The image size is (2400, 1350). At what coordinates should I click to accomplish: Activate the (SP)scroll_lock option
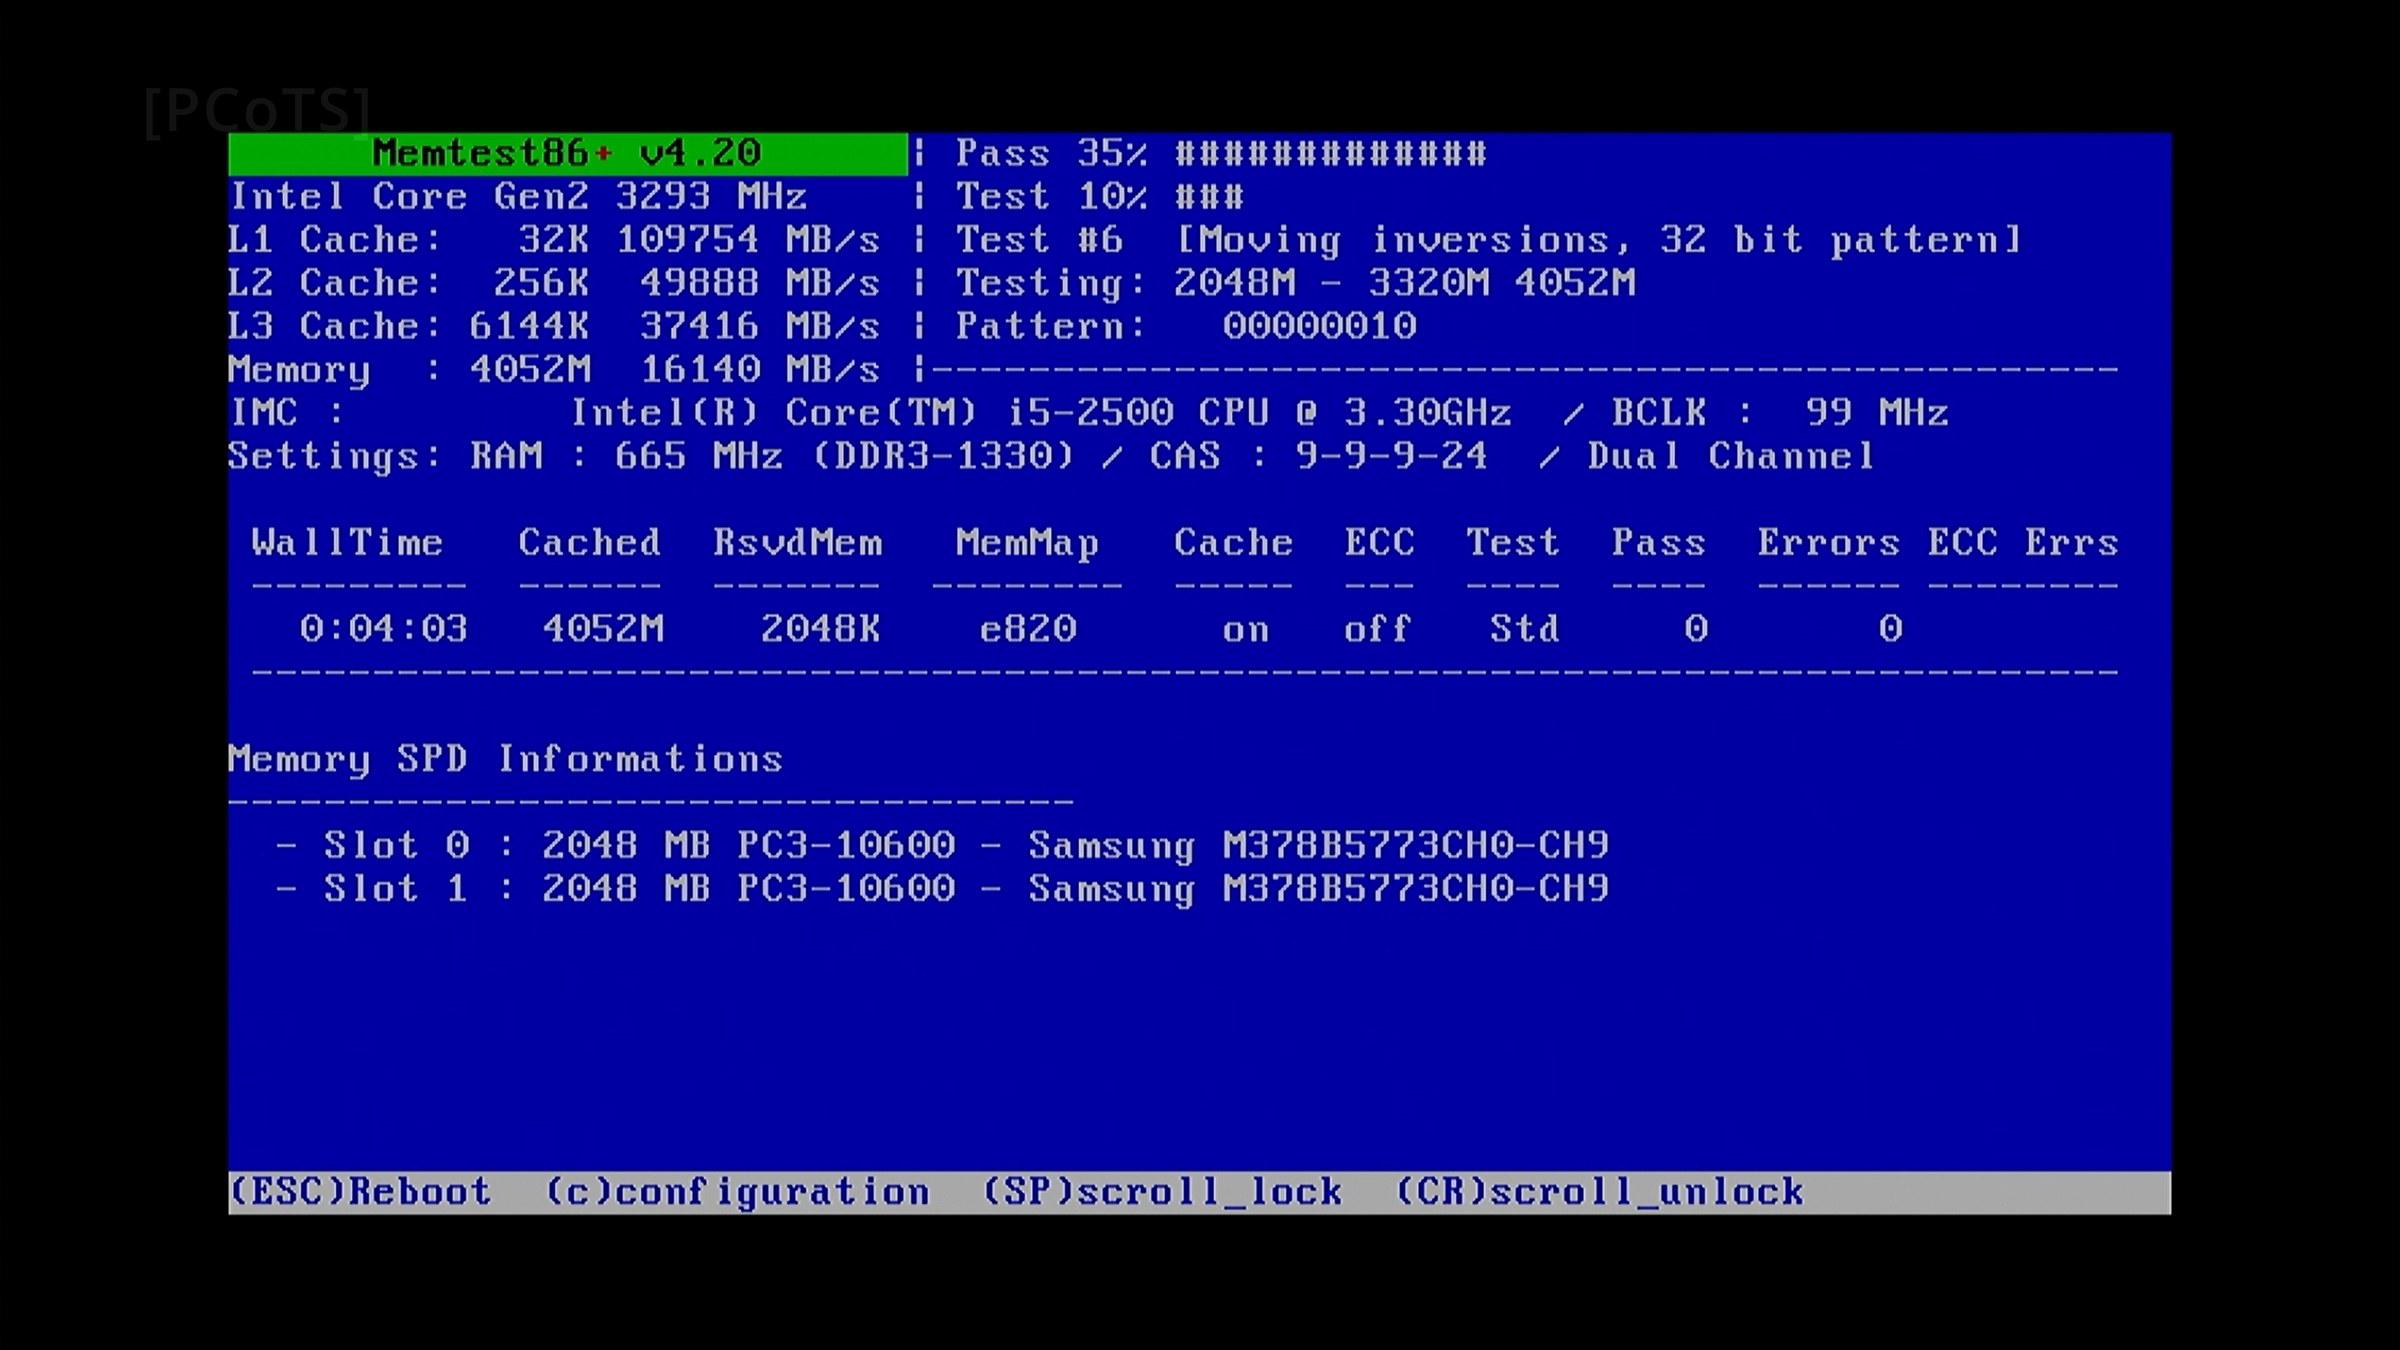(1162, 1192)
